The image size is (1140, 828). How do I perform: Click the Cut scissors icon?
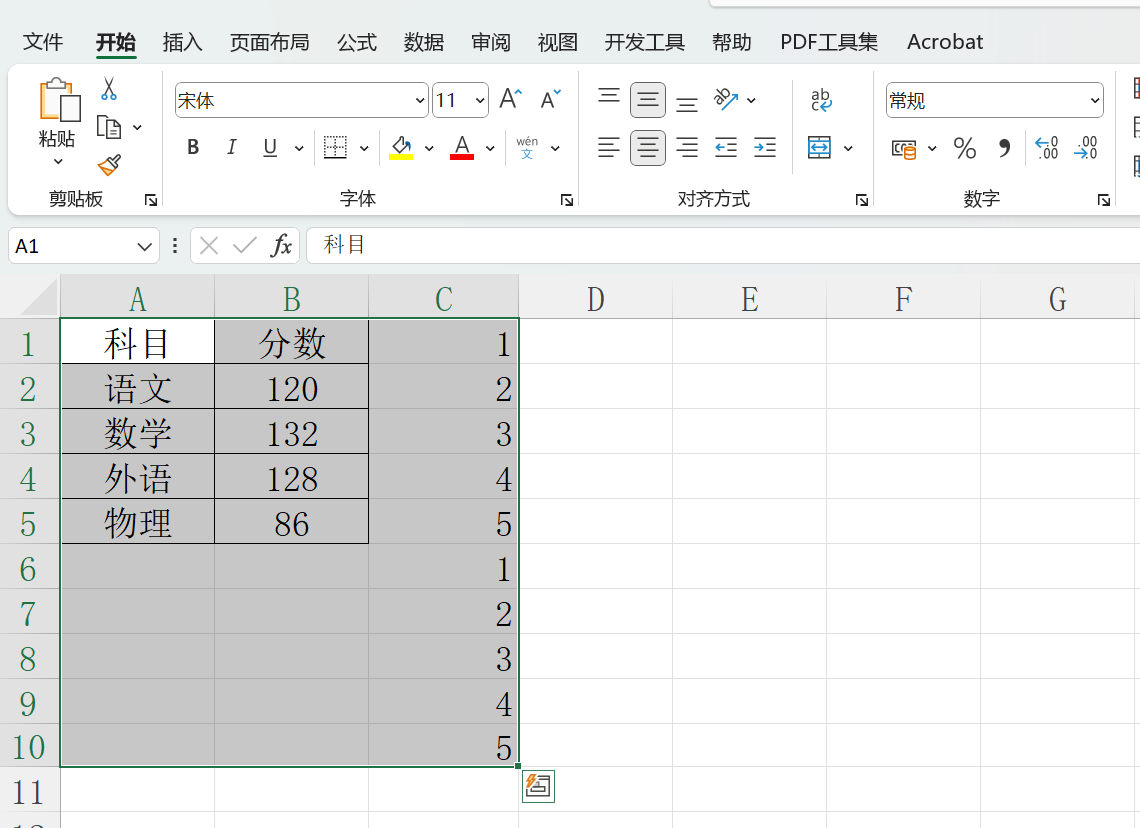tap(109, 89)
